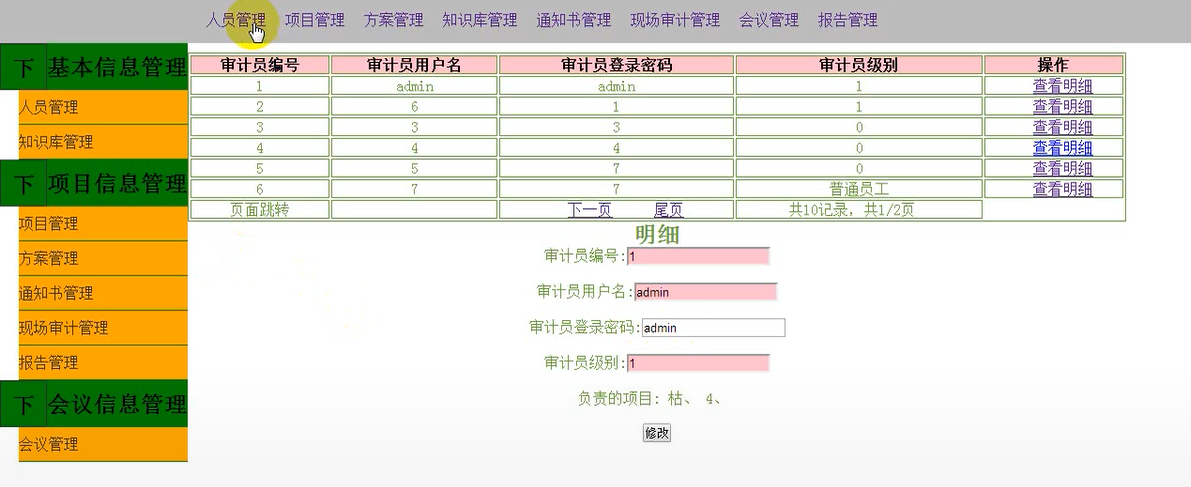Click the 页面跳转 cell
This screenshot has width=1191, height=487.
260,210
